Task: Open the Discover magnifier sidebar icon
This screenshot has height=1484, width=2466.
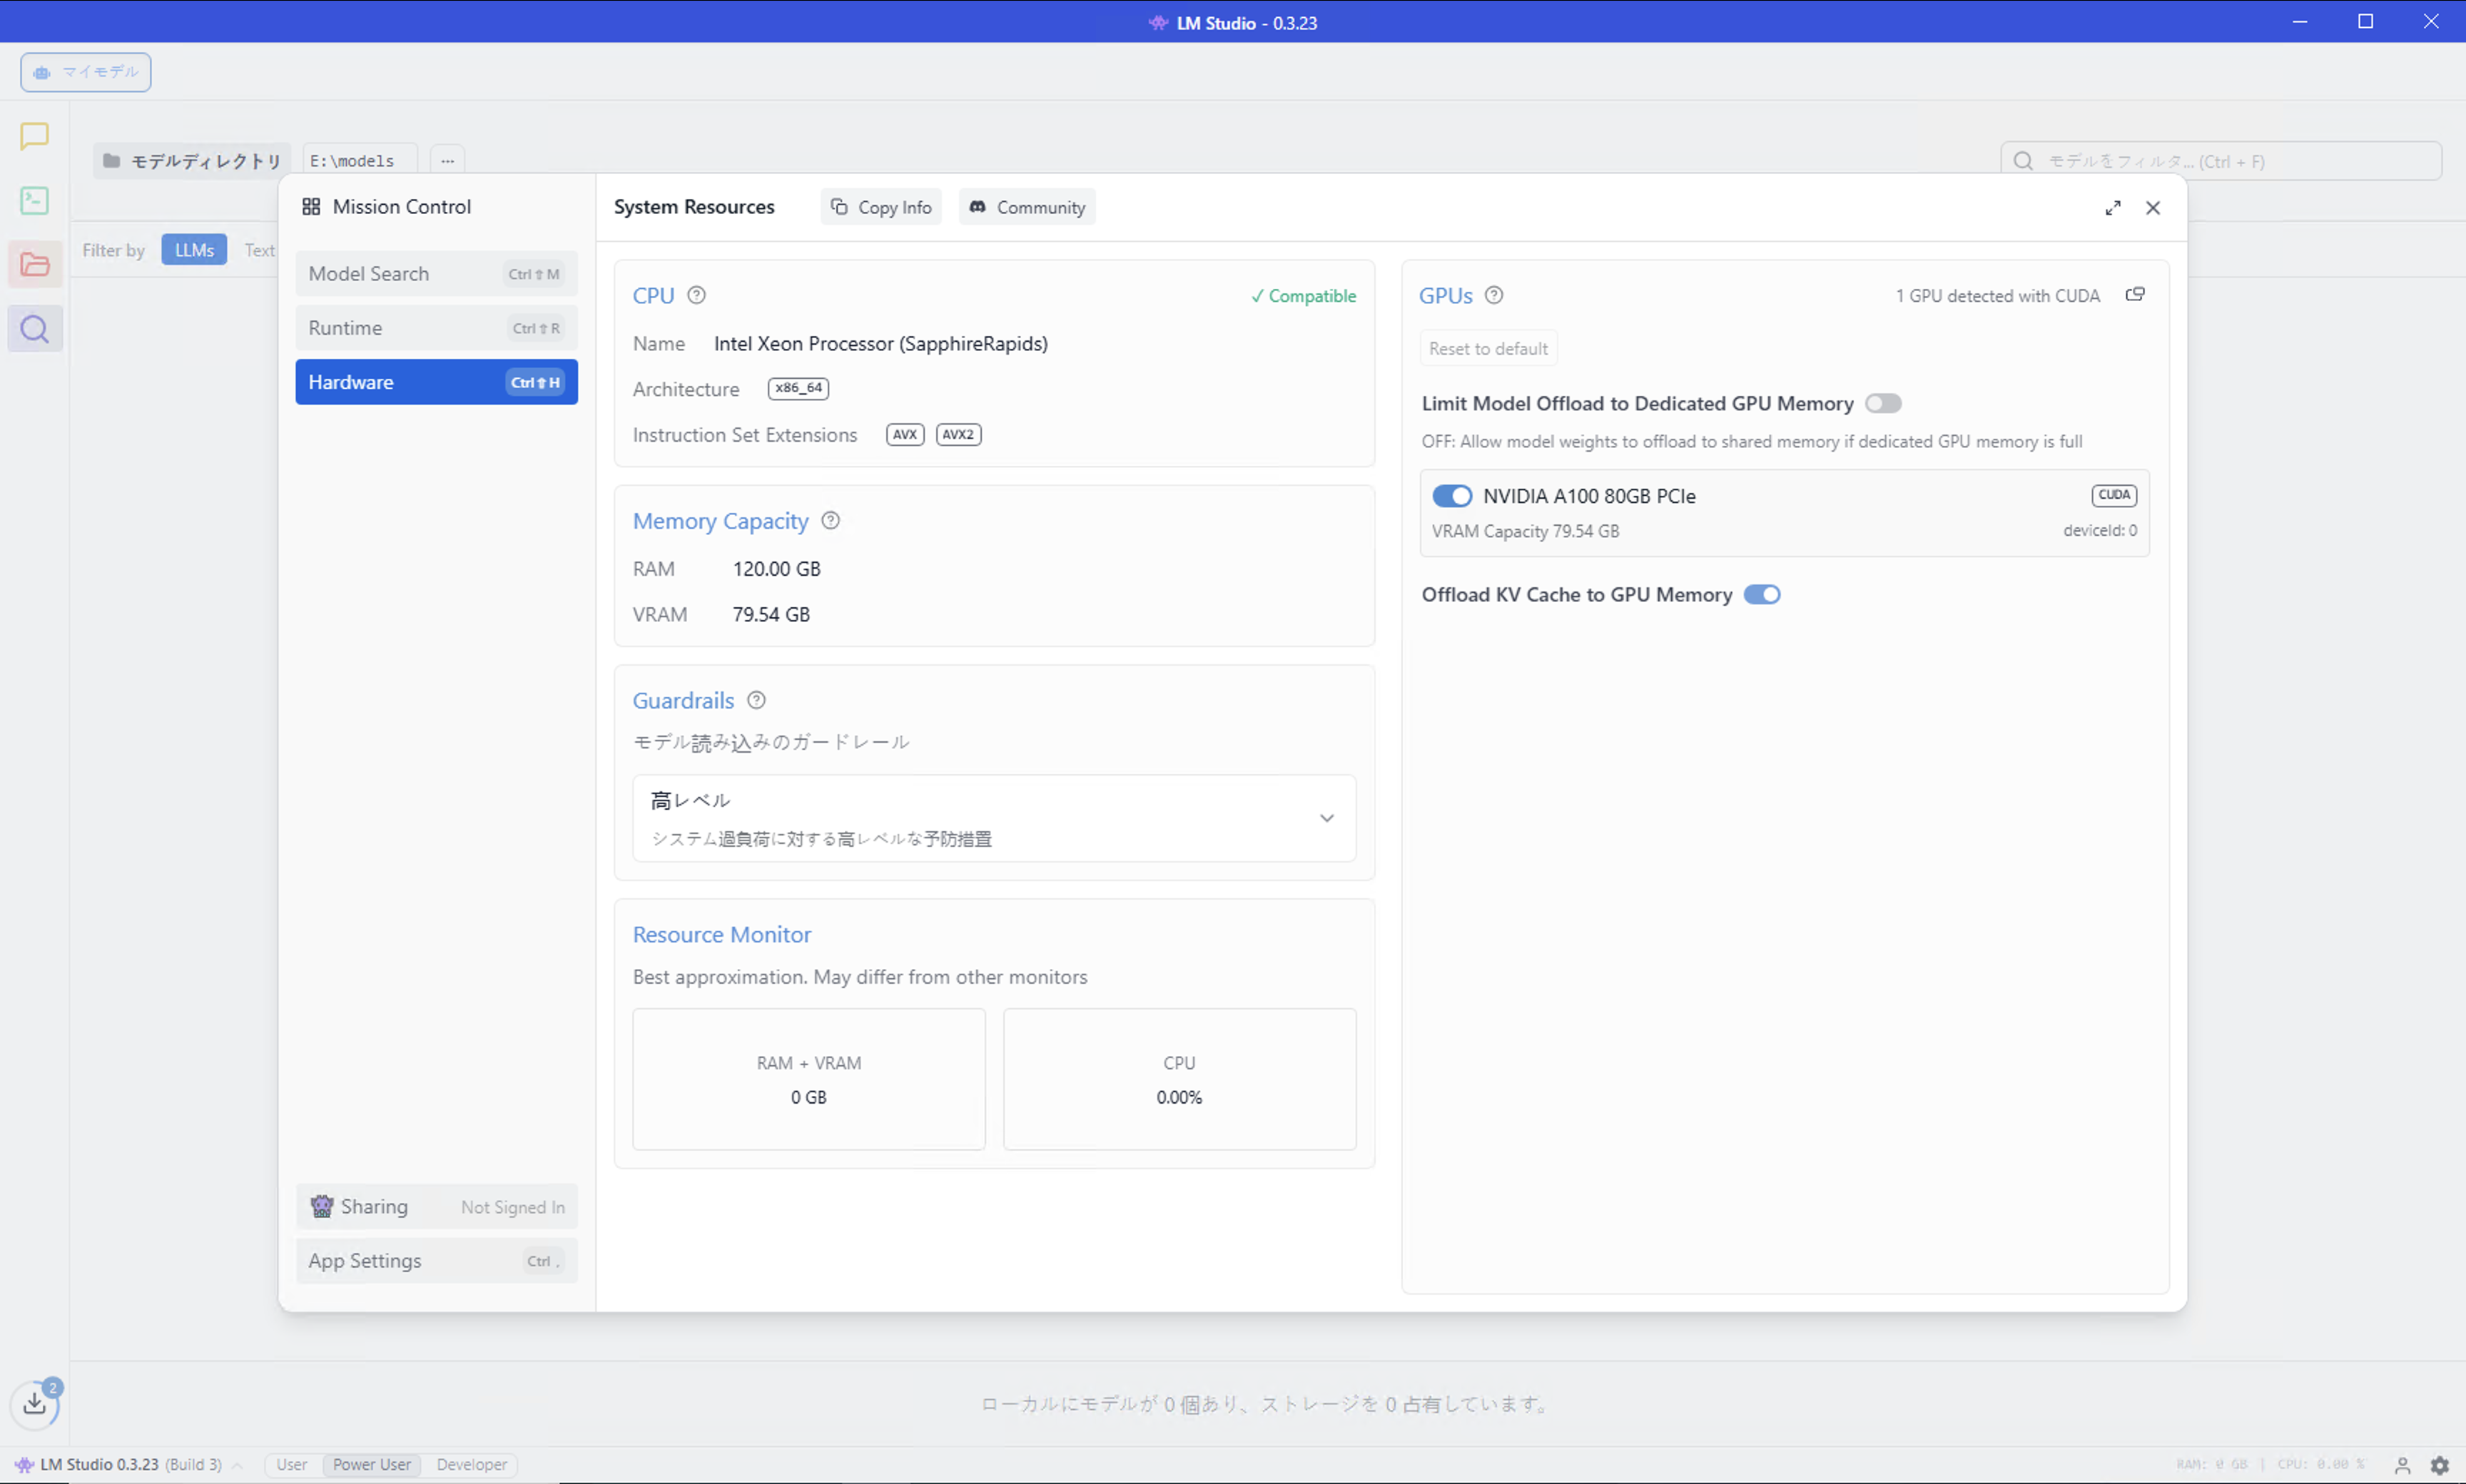Action: (34, 329)
